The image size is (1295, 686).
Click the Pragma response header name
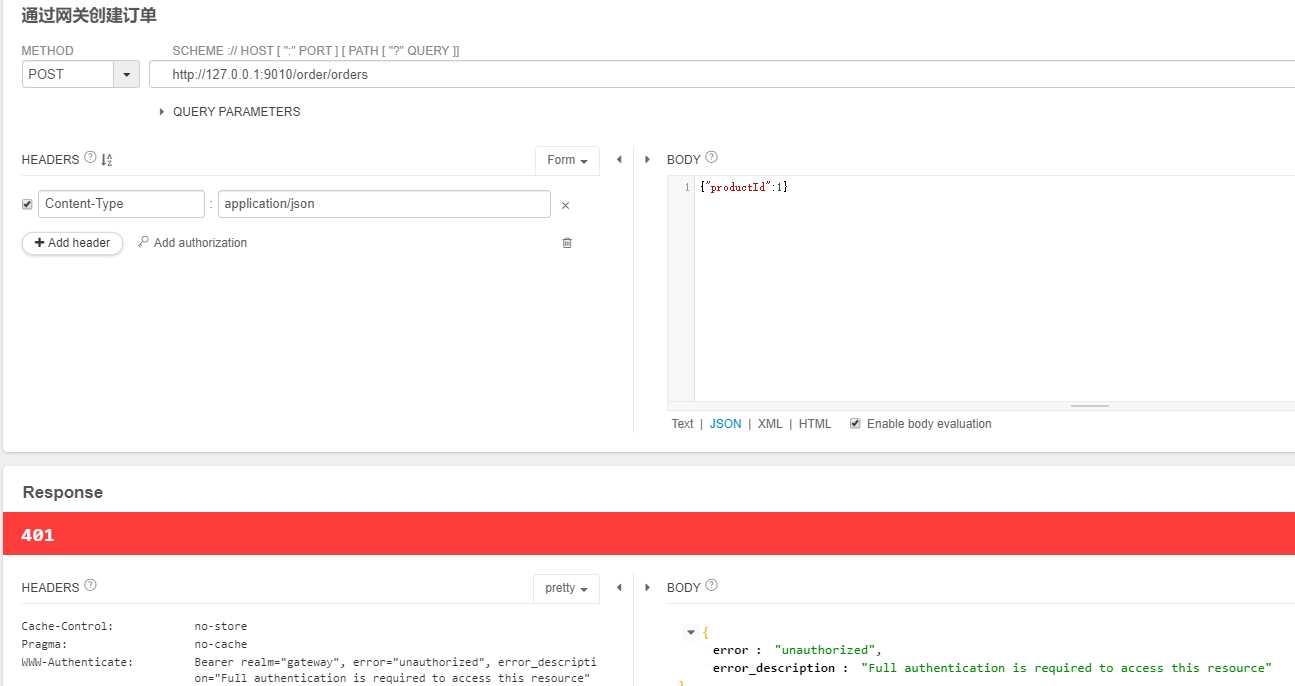(x=45, y=644)
